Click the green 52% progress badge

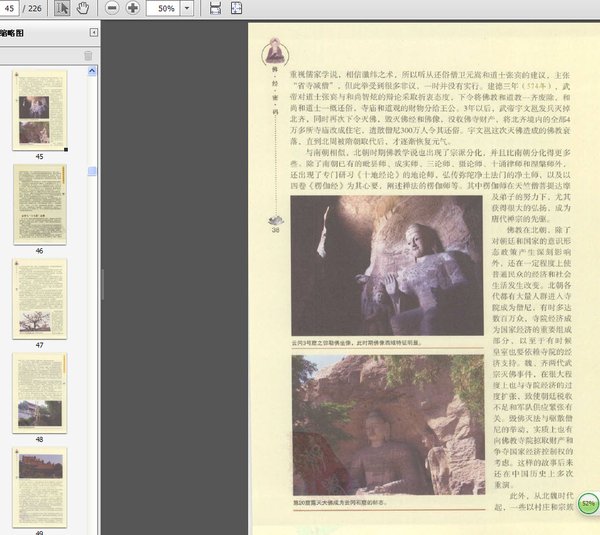tap(587, 503)
